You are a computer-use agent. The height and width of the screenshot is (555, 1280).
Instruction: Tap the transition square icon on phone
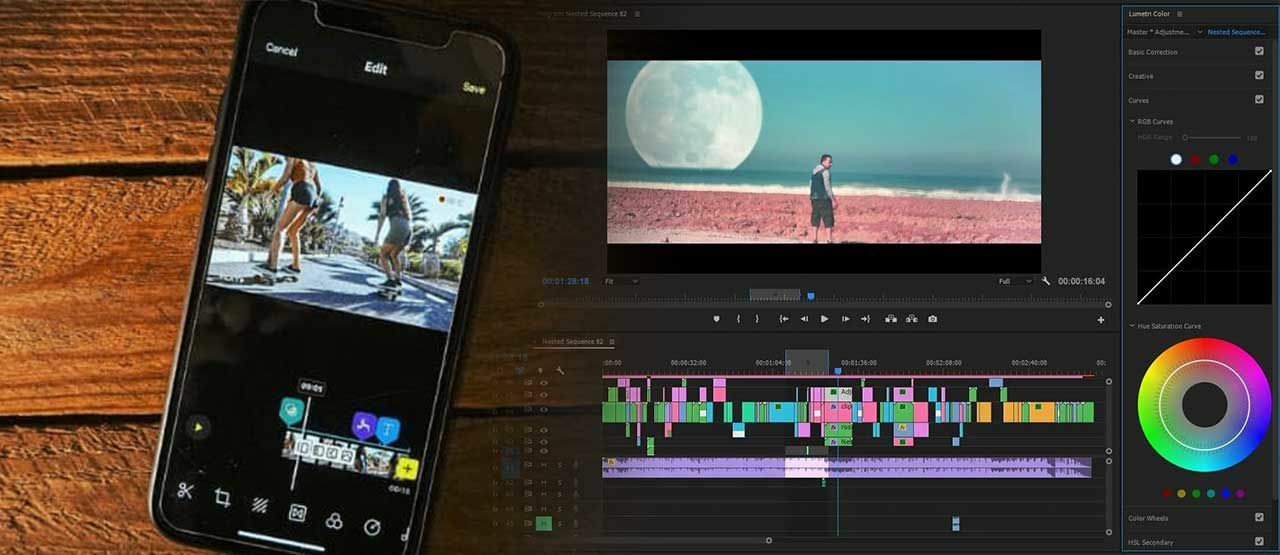297,513
